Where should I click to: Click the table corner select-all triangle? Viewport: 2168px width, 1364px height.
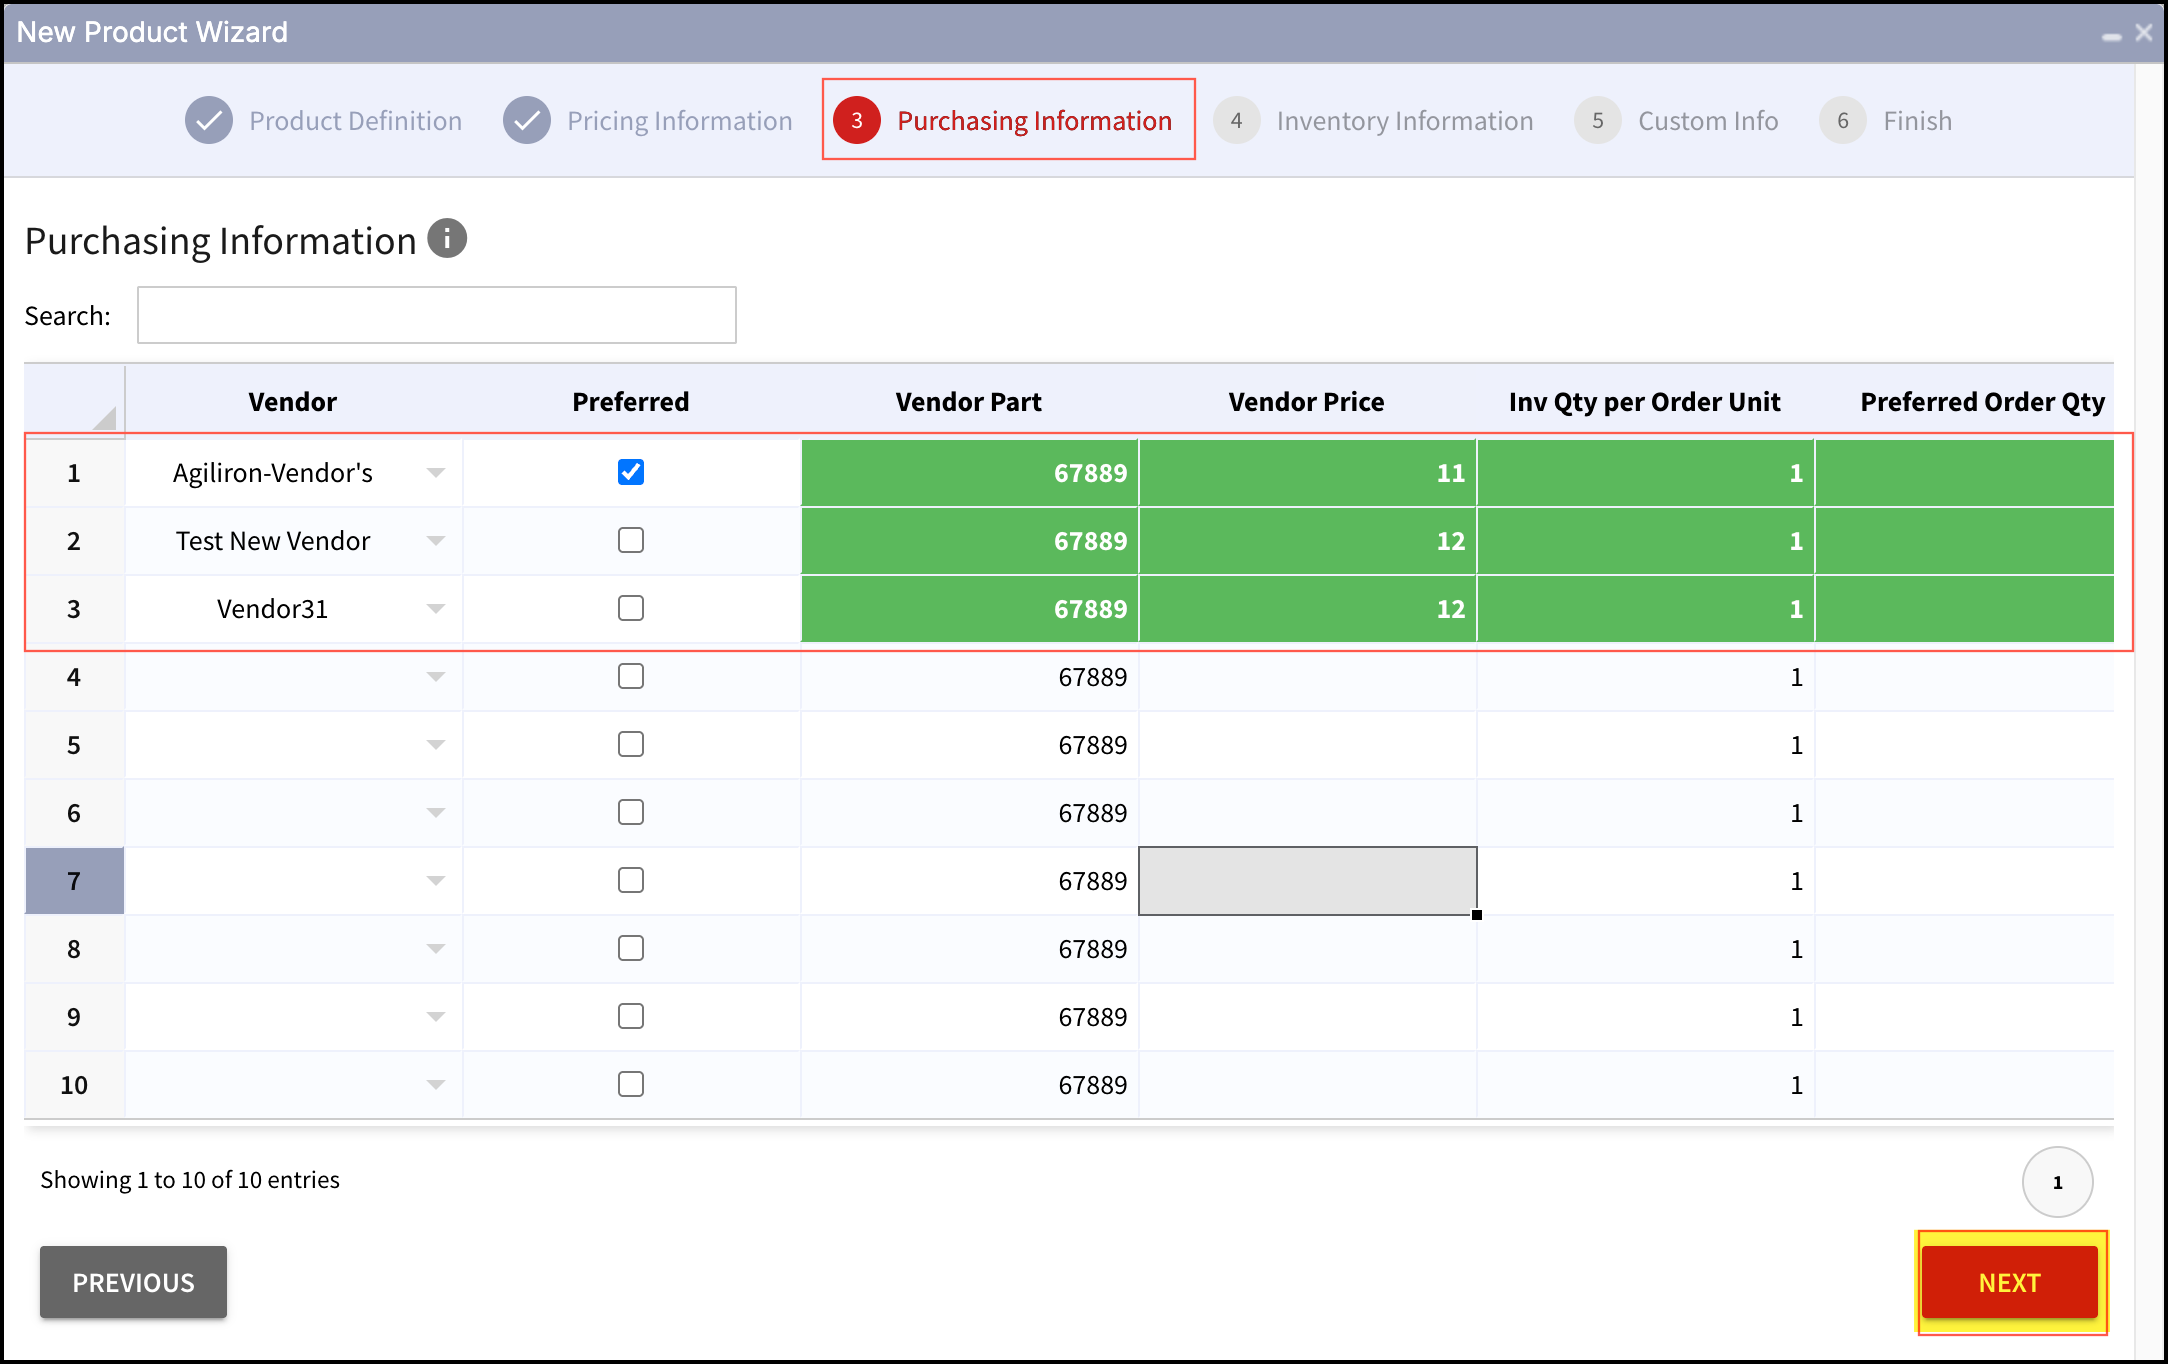click(105, 418)
